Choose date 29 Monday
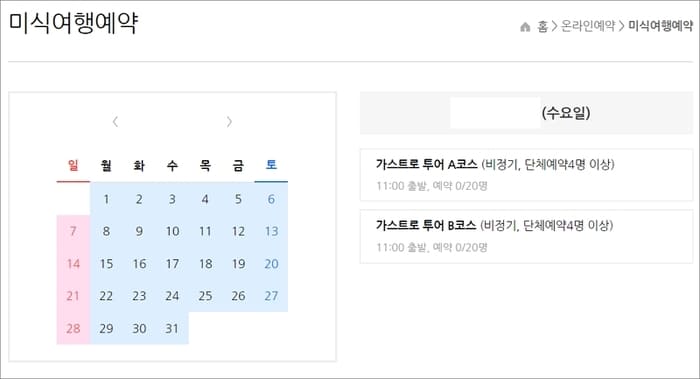This screenshot has height=379, width=700. (x=106, y=329)
